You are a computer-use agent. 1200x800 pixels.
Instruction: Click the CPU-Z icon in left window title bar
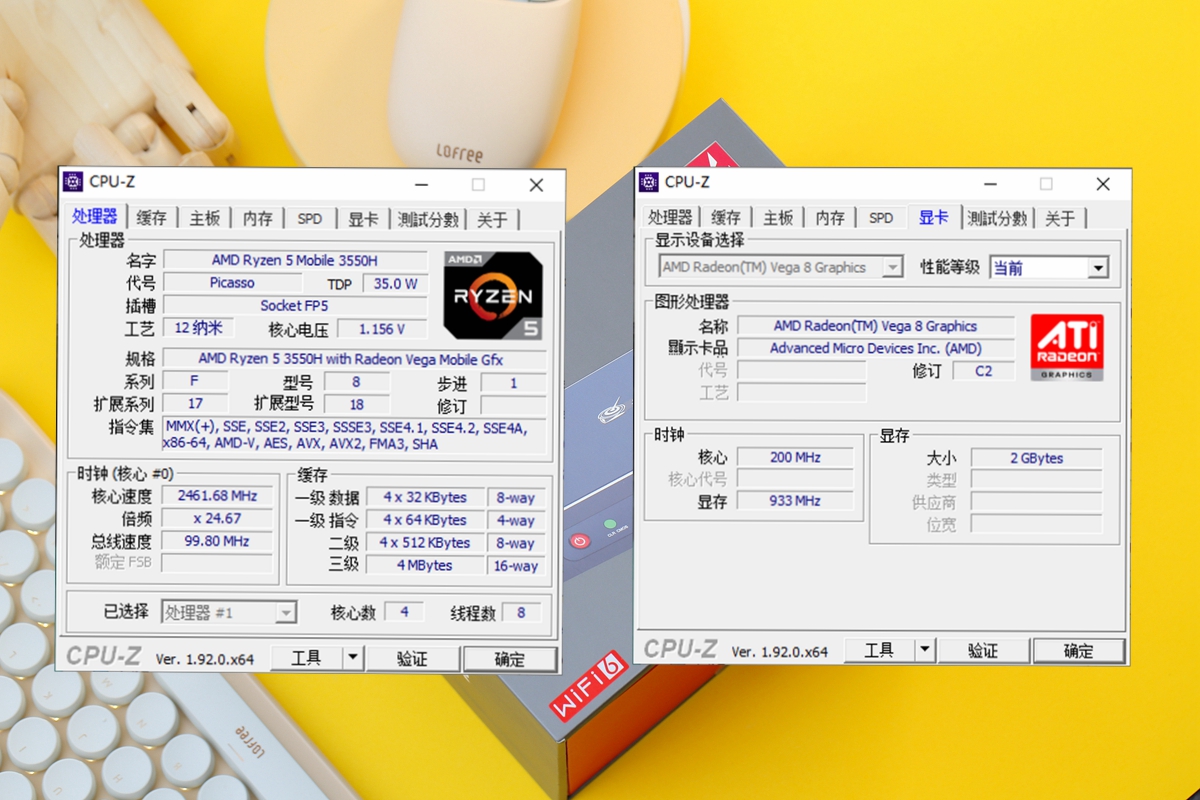click(x=74, y=182)
